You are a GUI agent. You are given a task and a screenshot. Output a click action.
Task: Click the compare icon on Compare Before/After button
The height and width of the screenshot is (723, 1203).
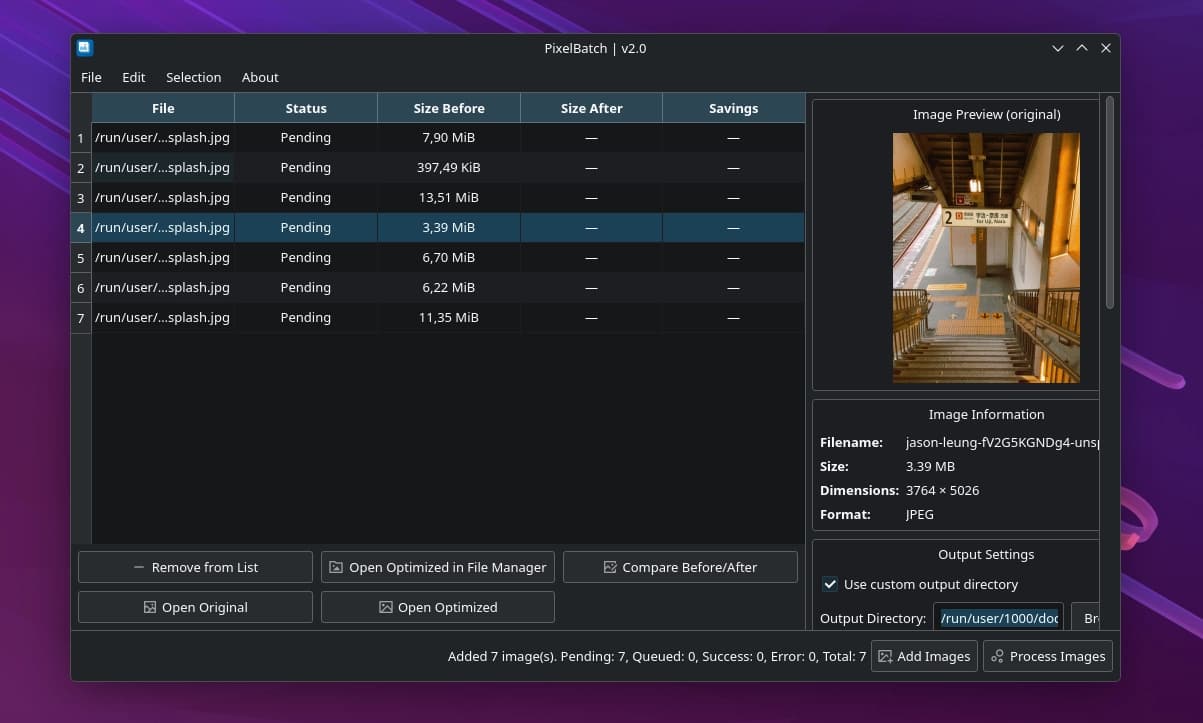click(x=609, y=567)
